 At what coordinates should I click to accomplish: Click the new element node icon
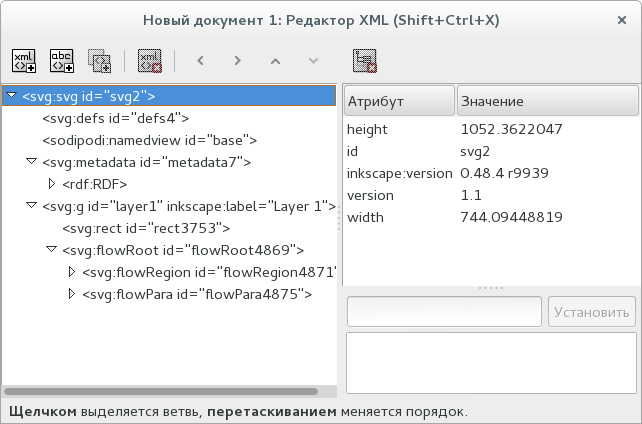24,60
